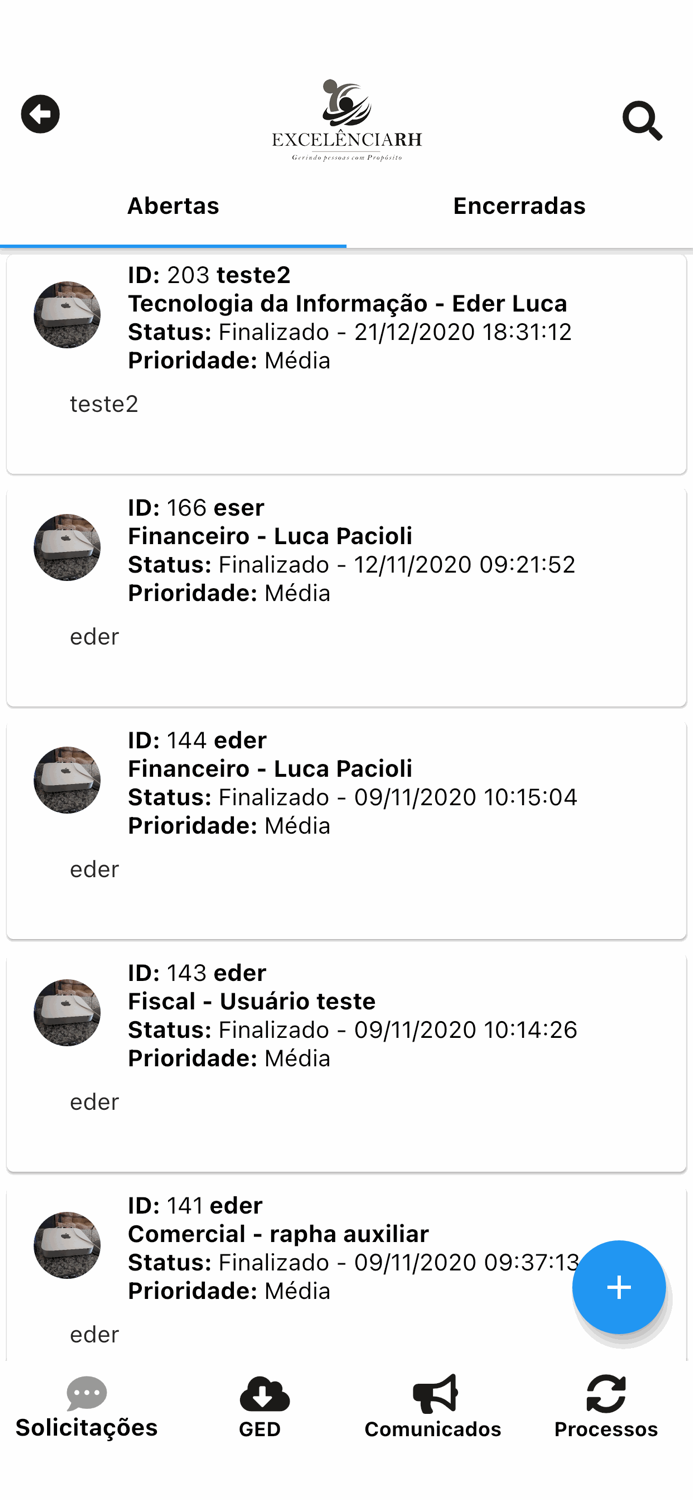The image size is (693, 1500).
Task: Open ticket ID 166 eser
Action: 346,593
